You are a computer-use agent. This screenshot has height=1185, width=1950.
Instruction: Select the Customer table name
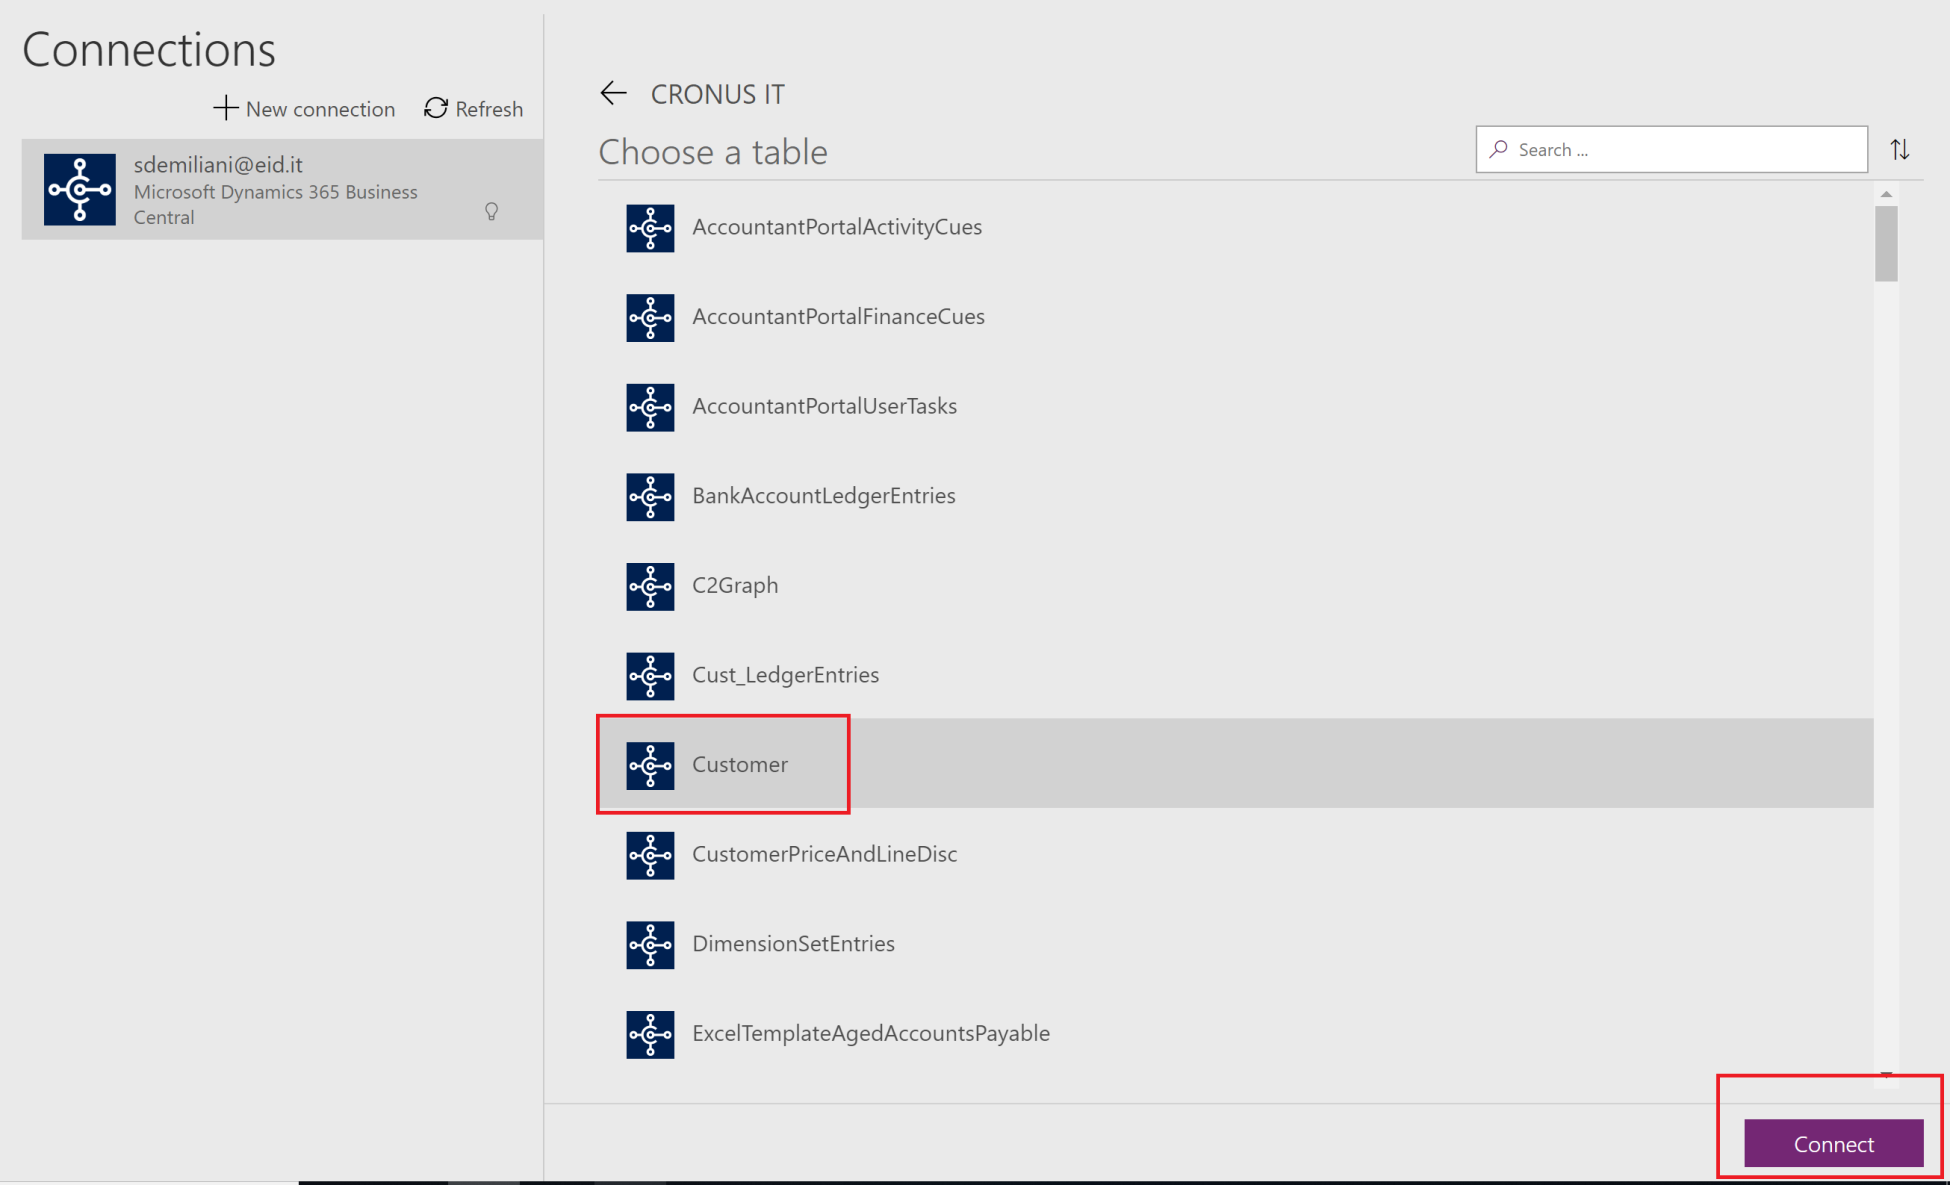point(740,764)
